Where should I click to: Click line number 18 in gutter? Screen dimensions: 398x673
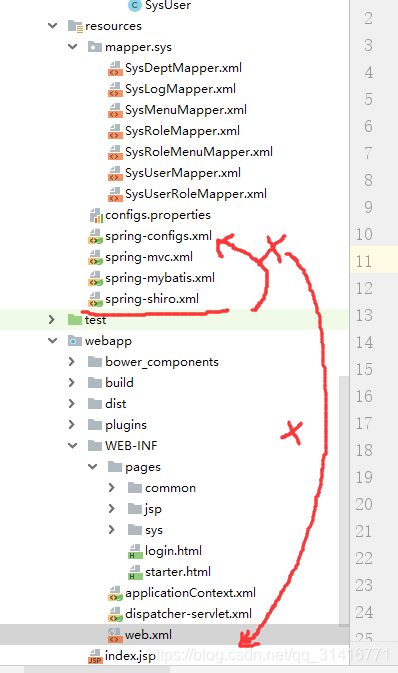pos(364,450)
